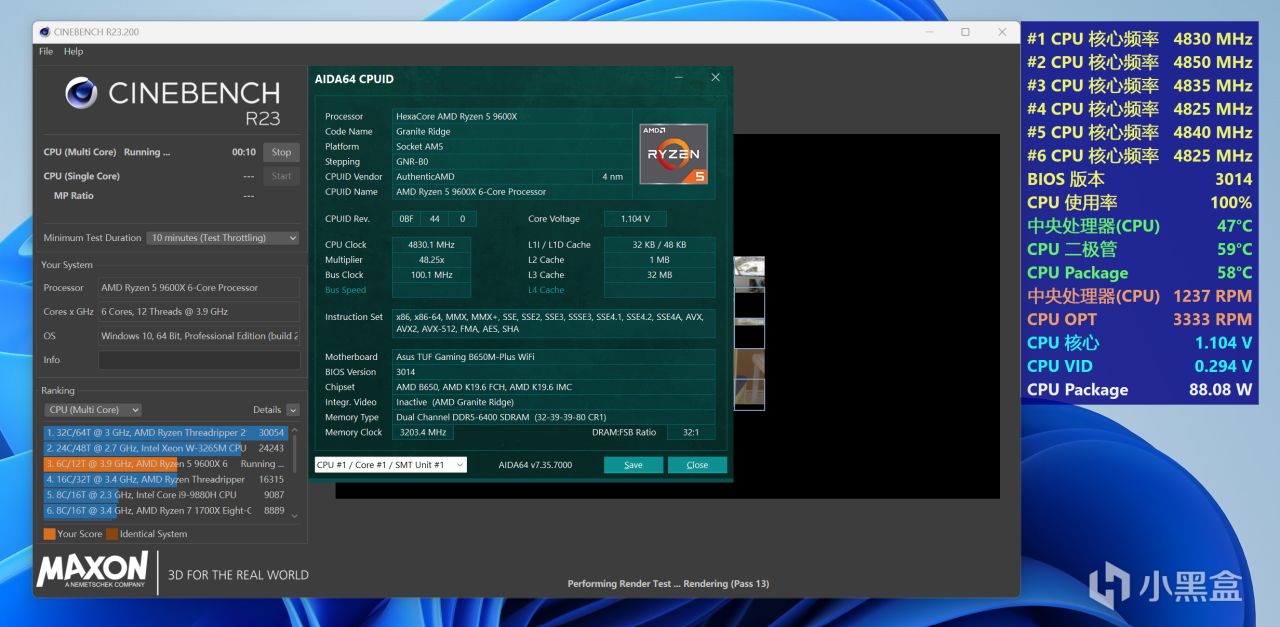This screenshot has height=627, width=1280.
Task: Click the Bus Clock value 100.1 MHz
Action: click(x=431, y=275)
